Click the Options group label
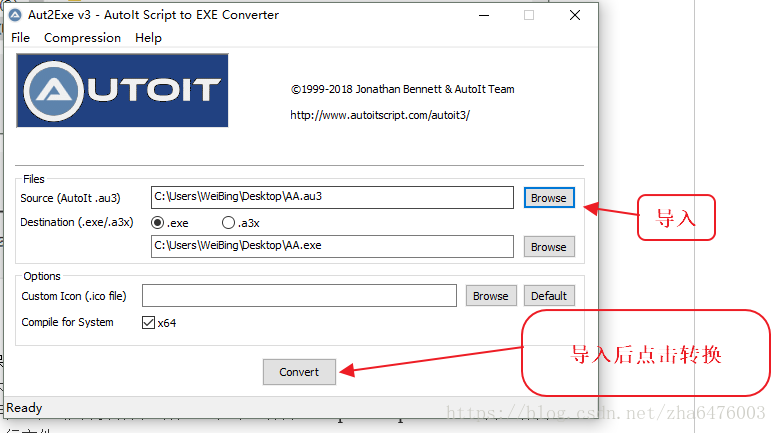 click(x=42, y=276)
